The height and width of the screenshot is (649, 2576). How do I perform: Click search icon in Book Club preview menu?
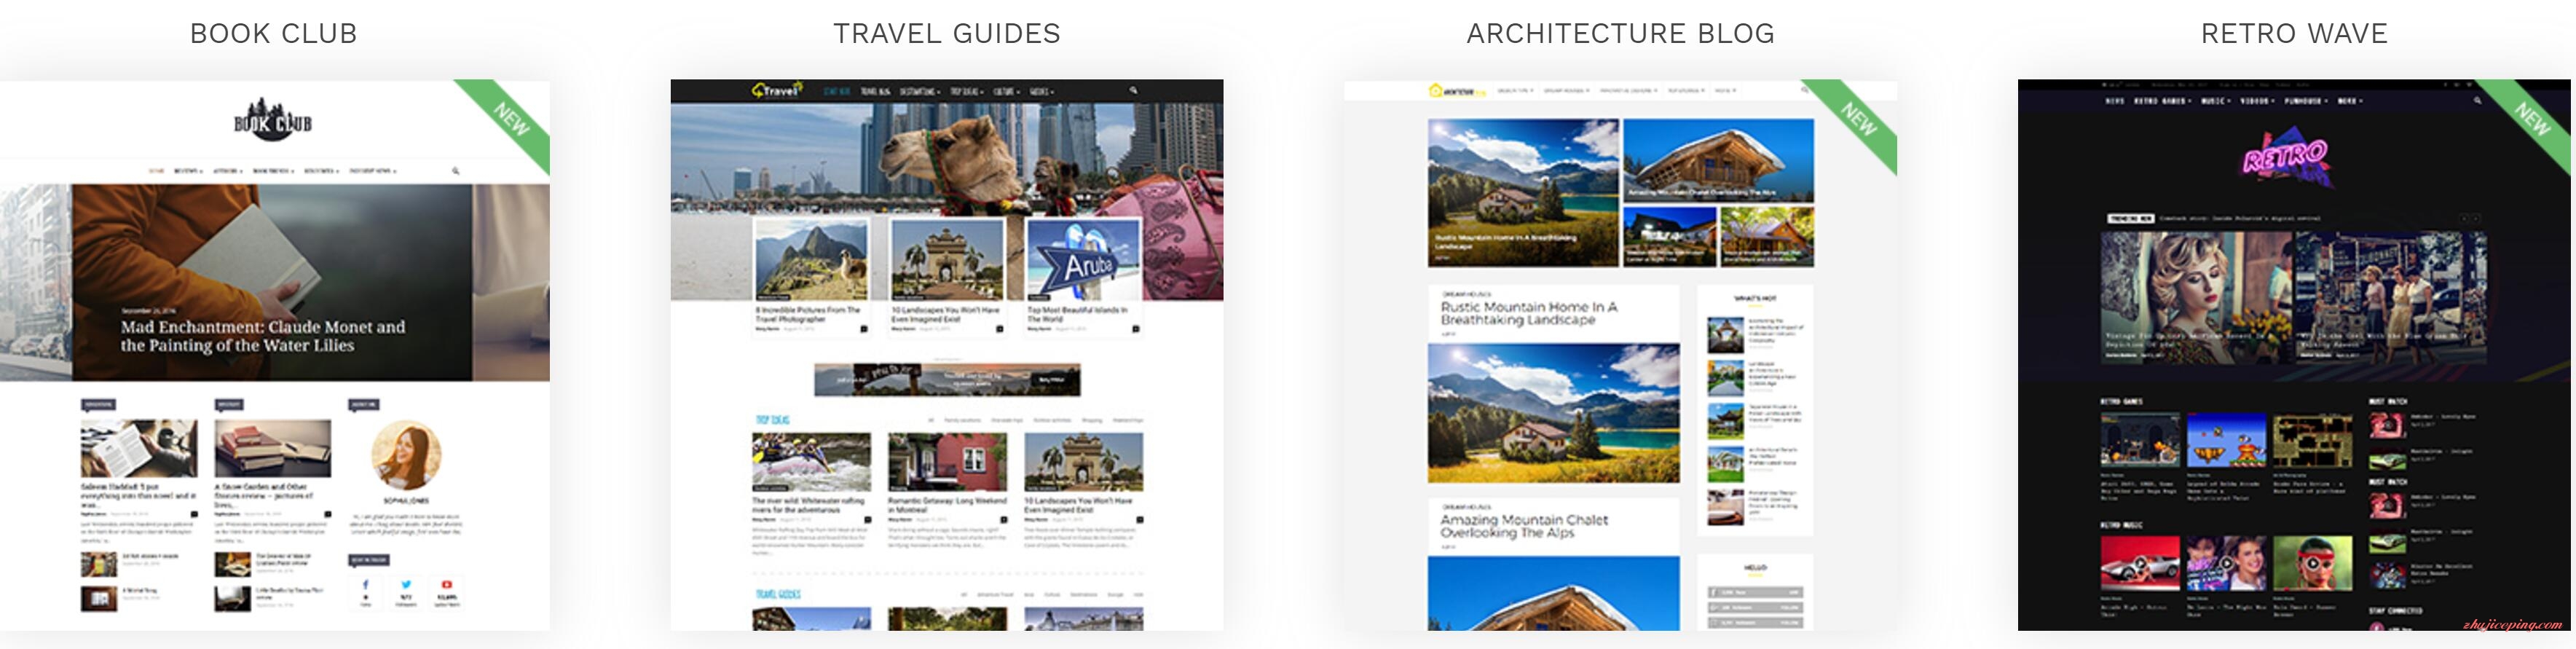455,171
